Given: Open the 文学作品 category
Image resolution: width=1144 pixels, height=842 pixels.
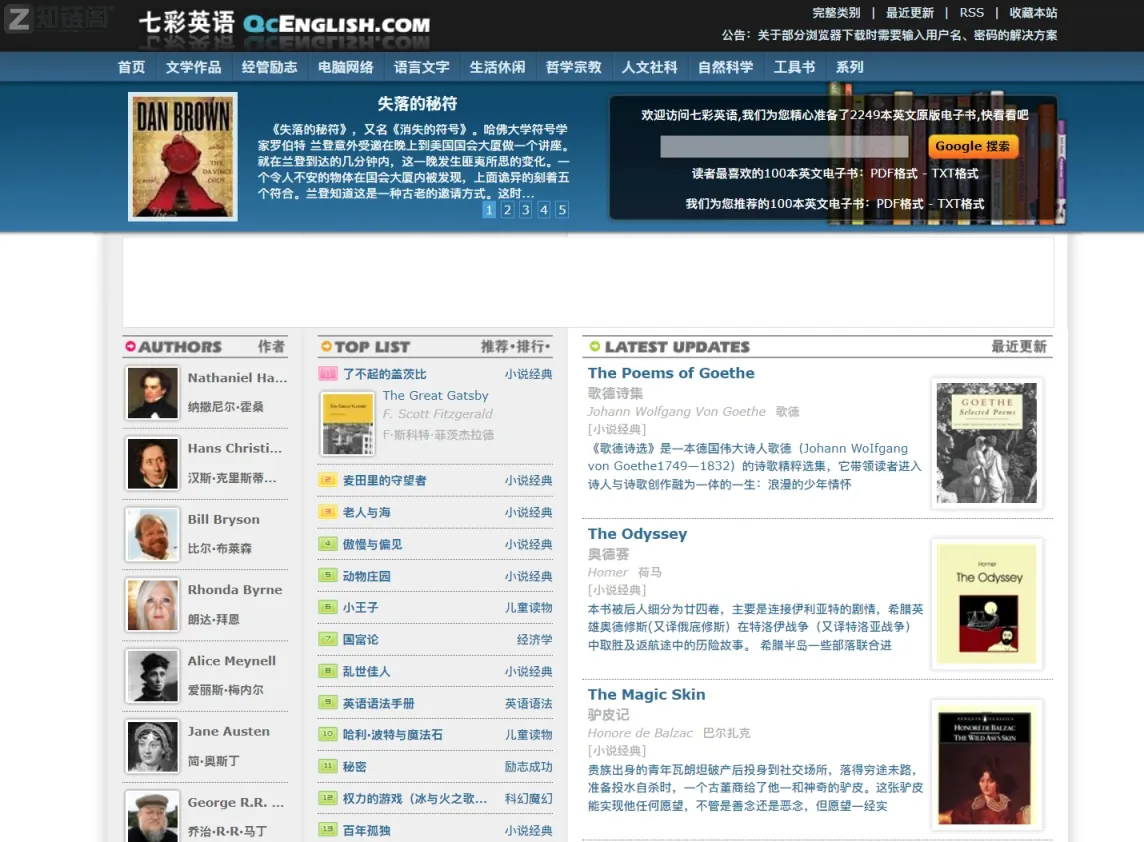Looking at the screenshot, I should tap(193, 67).
